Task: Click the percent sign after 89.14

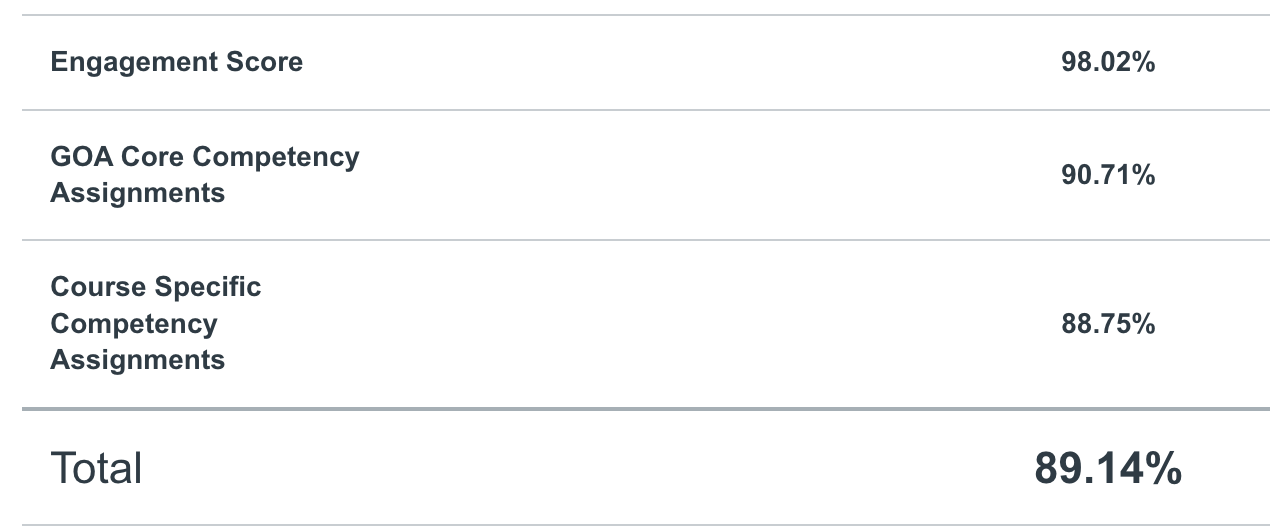Action: coord(1164,468)
